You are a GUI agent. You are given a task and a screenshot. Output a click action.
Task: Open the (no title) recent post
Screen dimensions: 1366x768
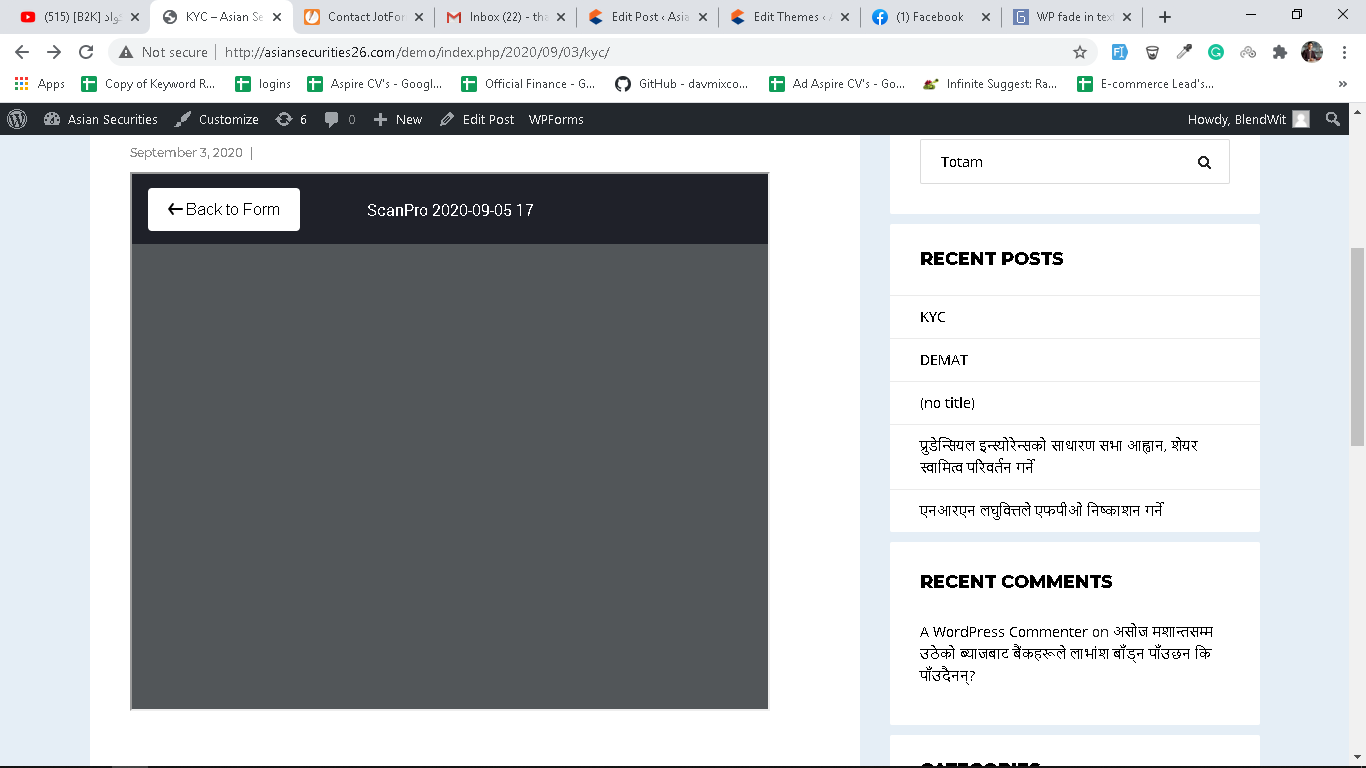pos(947,403)
